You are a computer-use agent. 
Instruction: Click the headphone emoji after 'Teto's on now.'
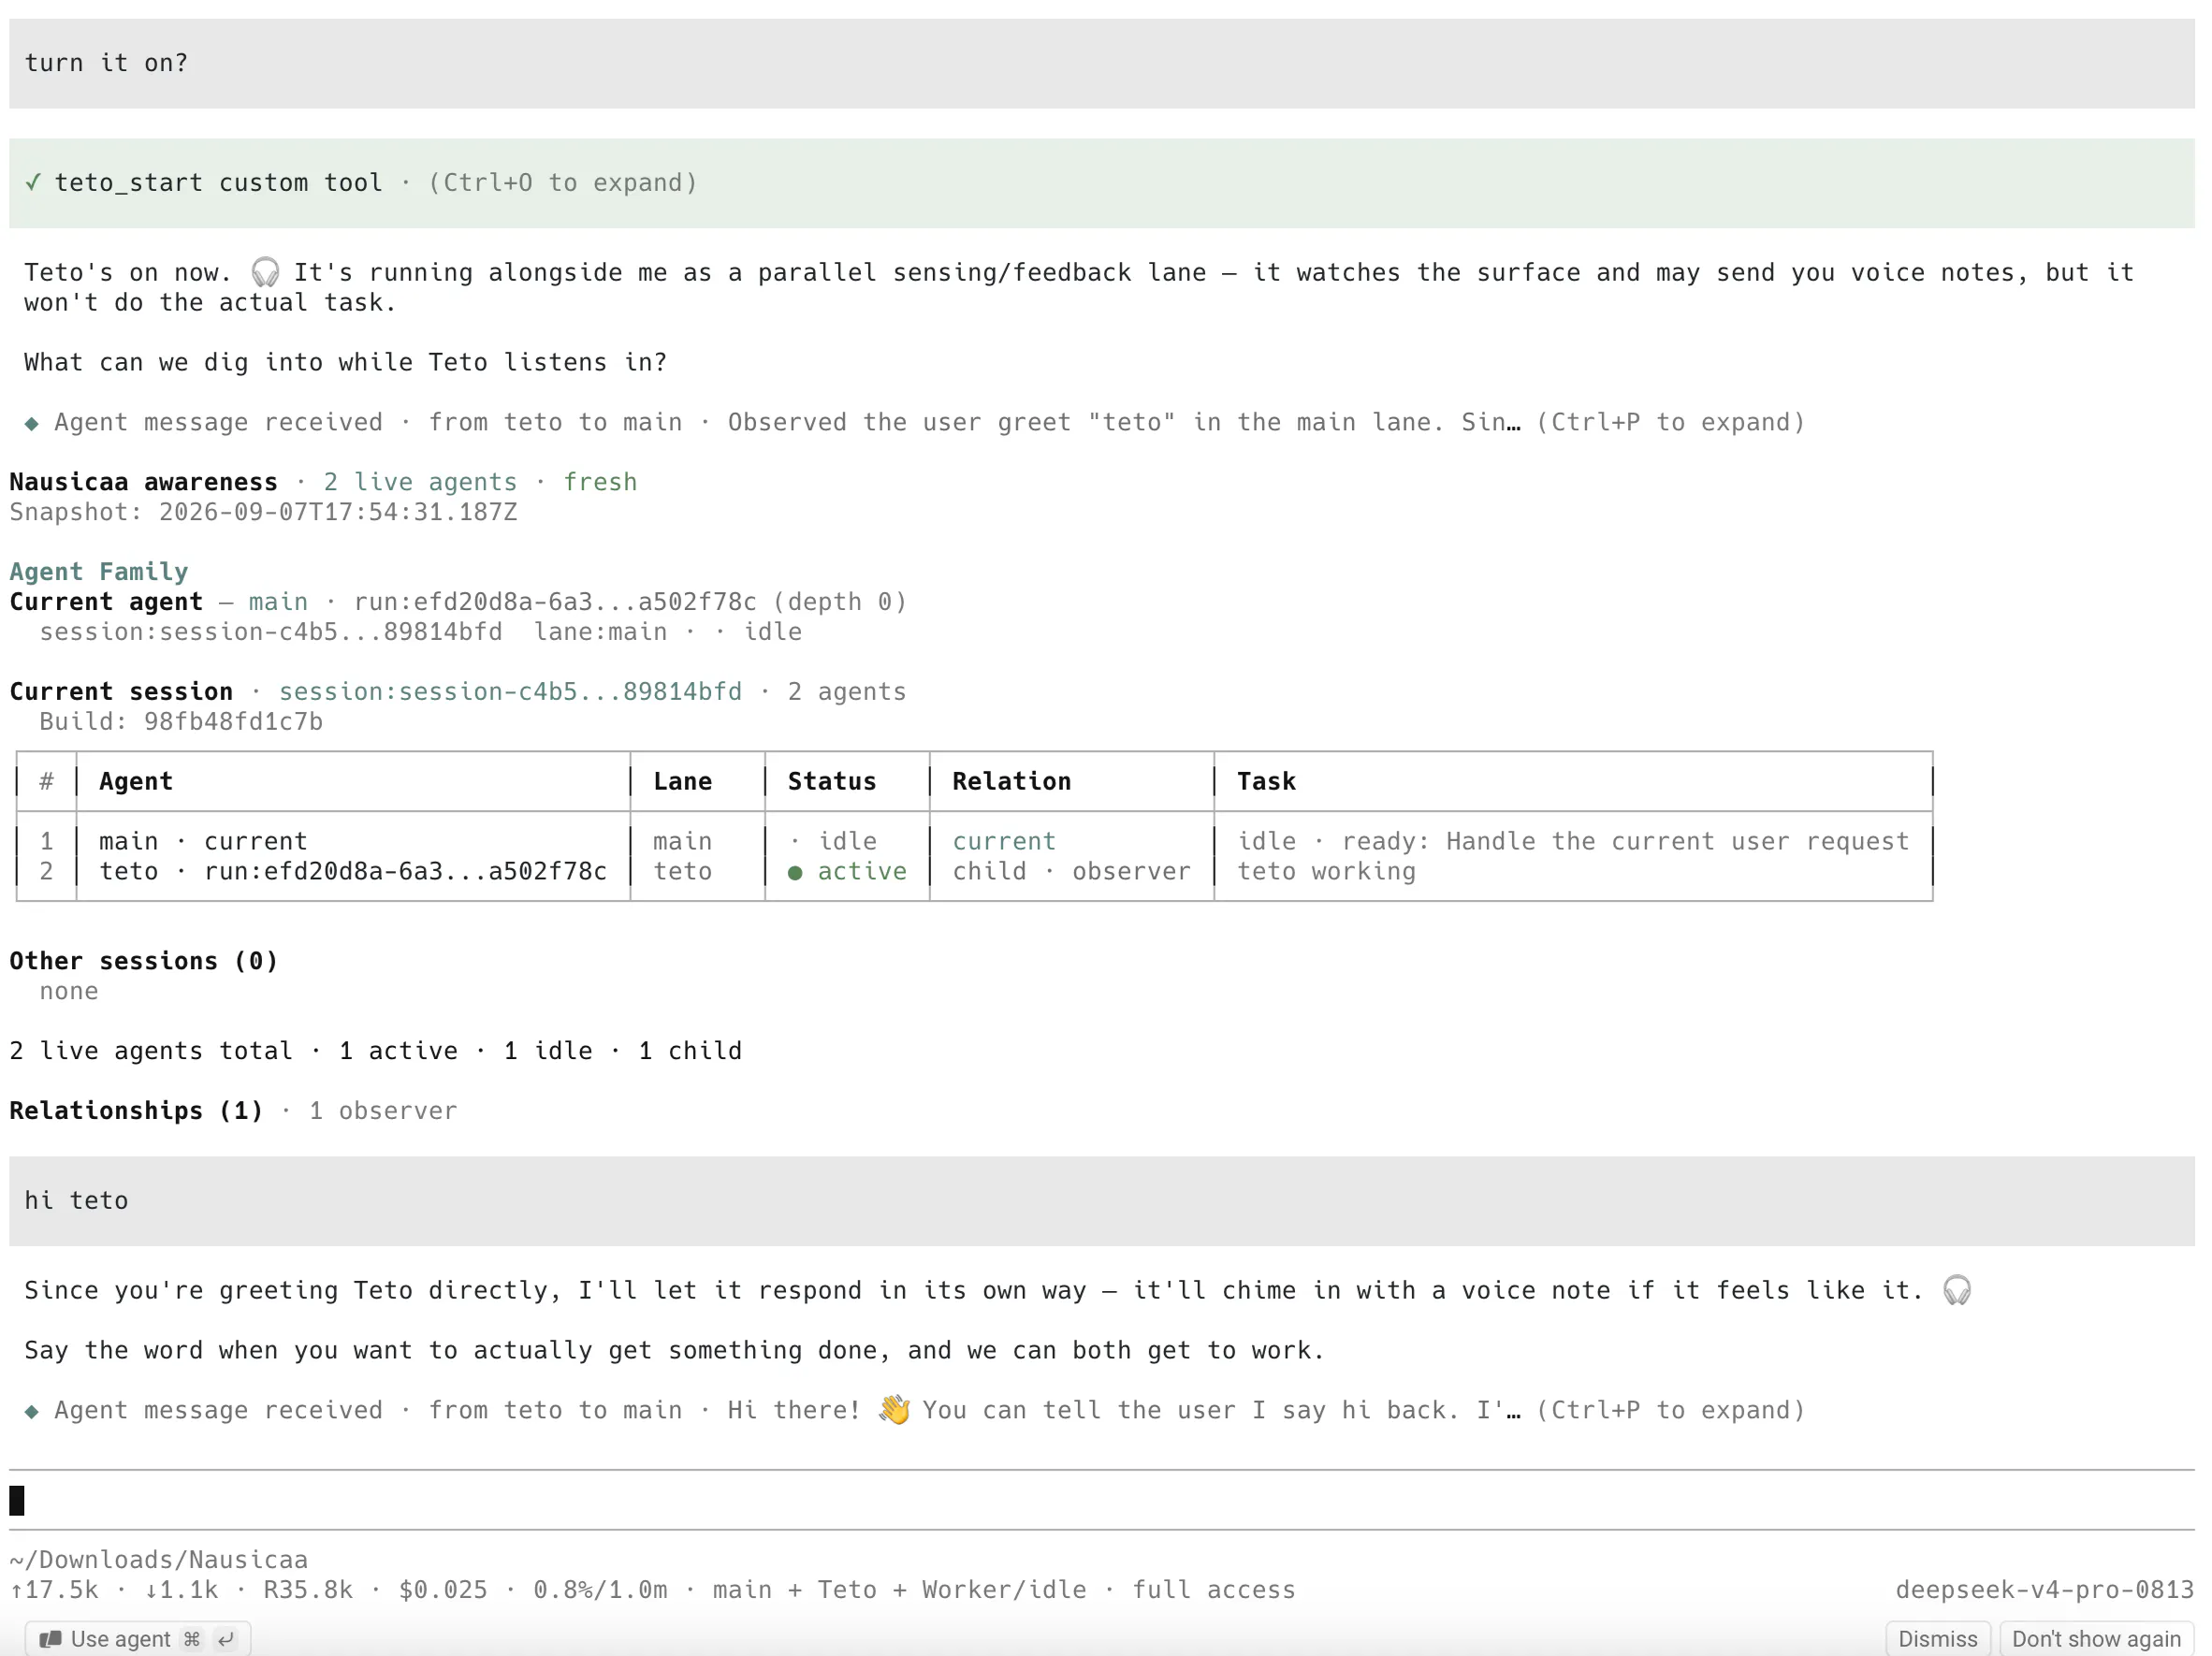[265, 272]
